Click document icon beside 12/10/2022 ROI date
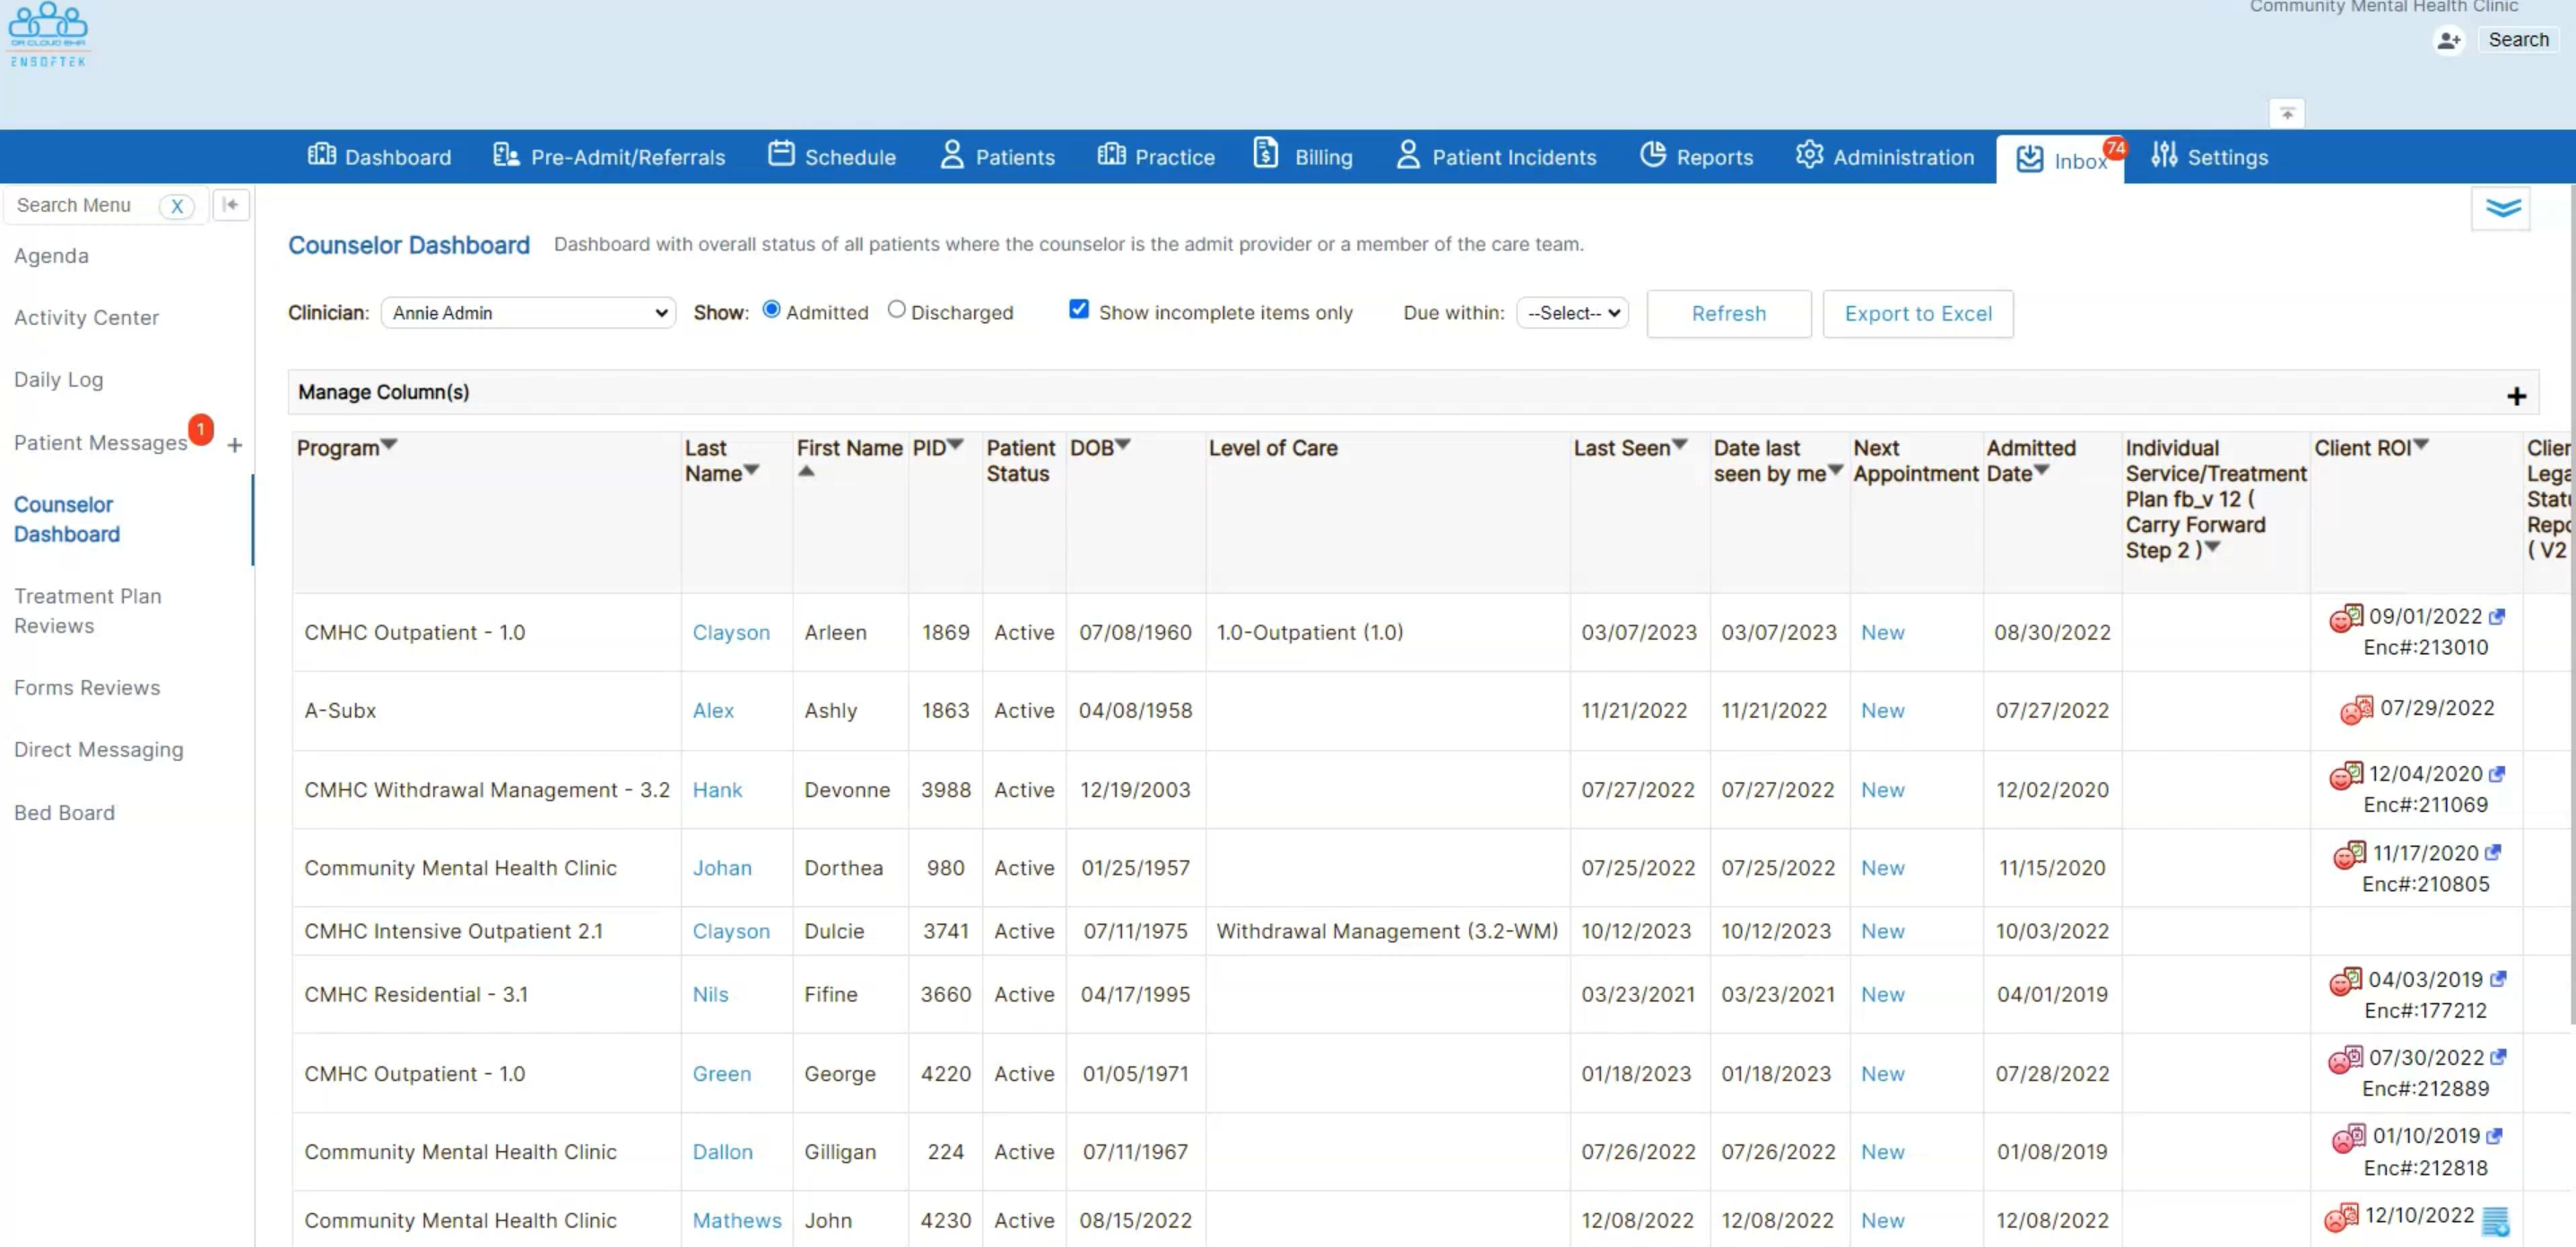Viewport: 2576px width, 1247px height. [x=2495, y=1220]
